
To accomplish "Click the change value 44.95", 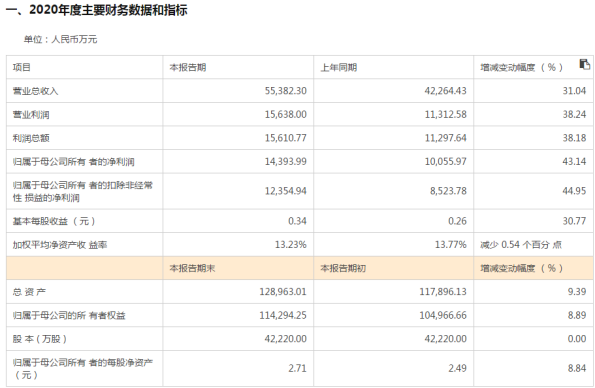I will click(x=575, y=191).
